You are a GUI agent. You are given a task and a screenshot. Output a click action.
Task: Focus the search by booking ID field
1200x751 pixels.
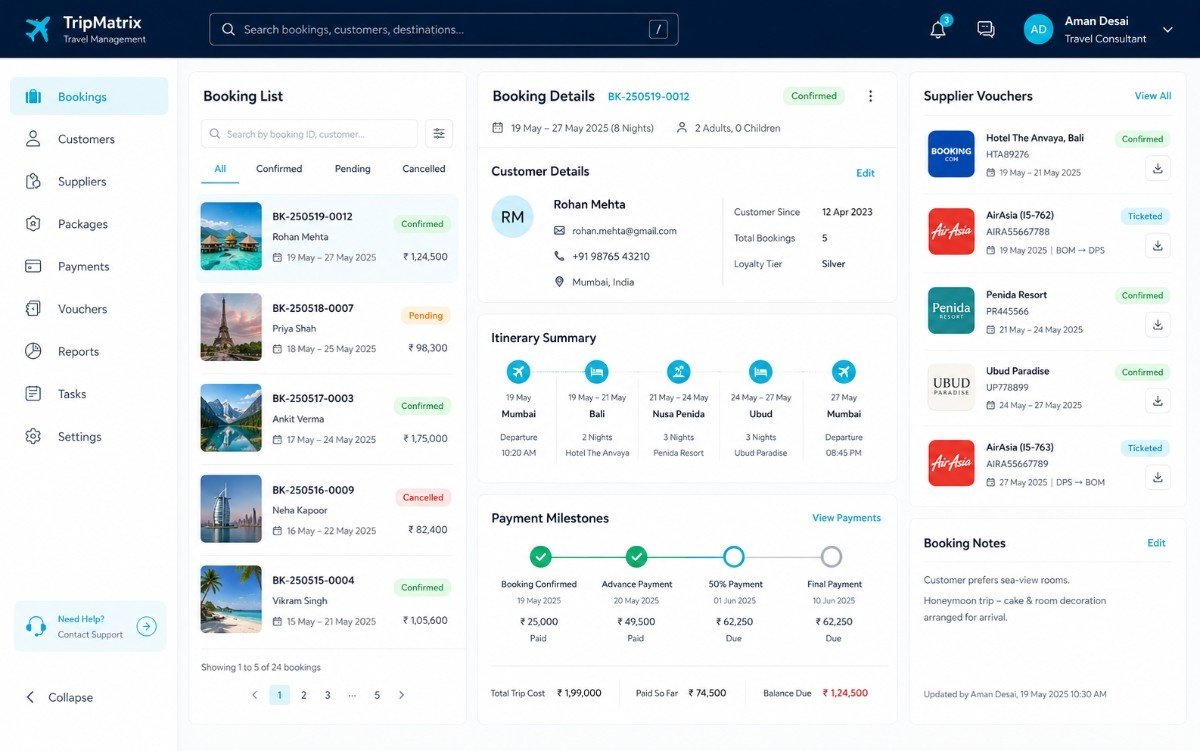click(309, 134)
